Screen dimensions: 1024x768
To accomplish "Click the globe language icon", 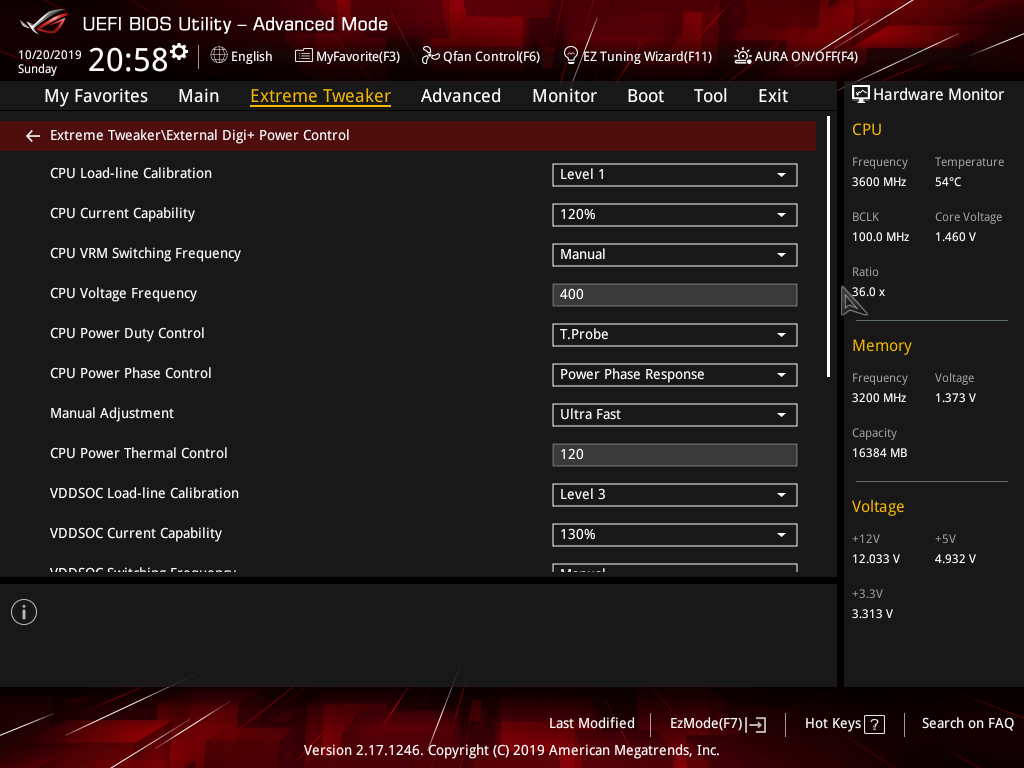I will tap(219, 56).
